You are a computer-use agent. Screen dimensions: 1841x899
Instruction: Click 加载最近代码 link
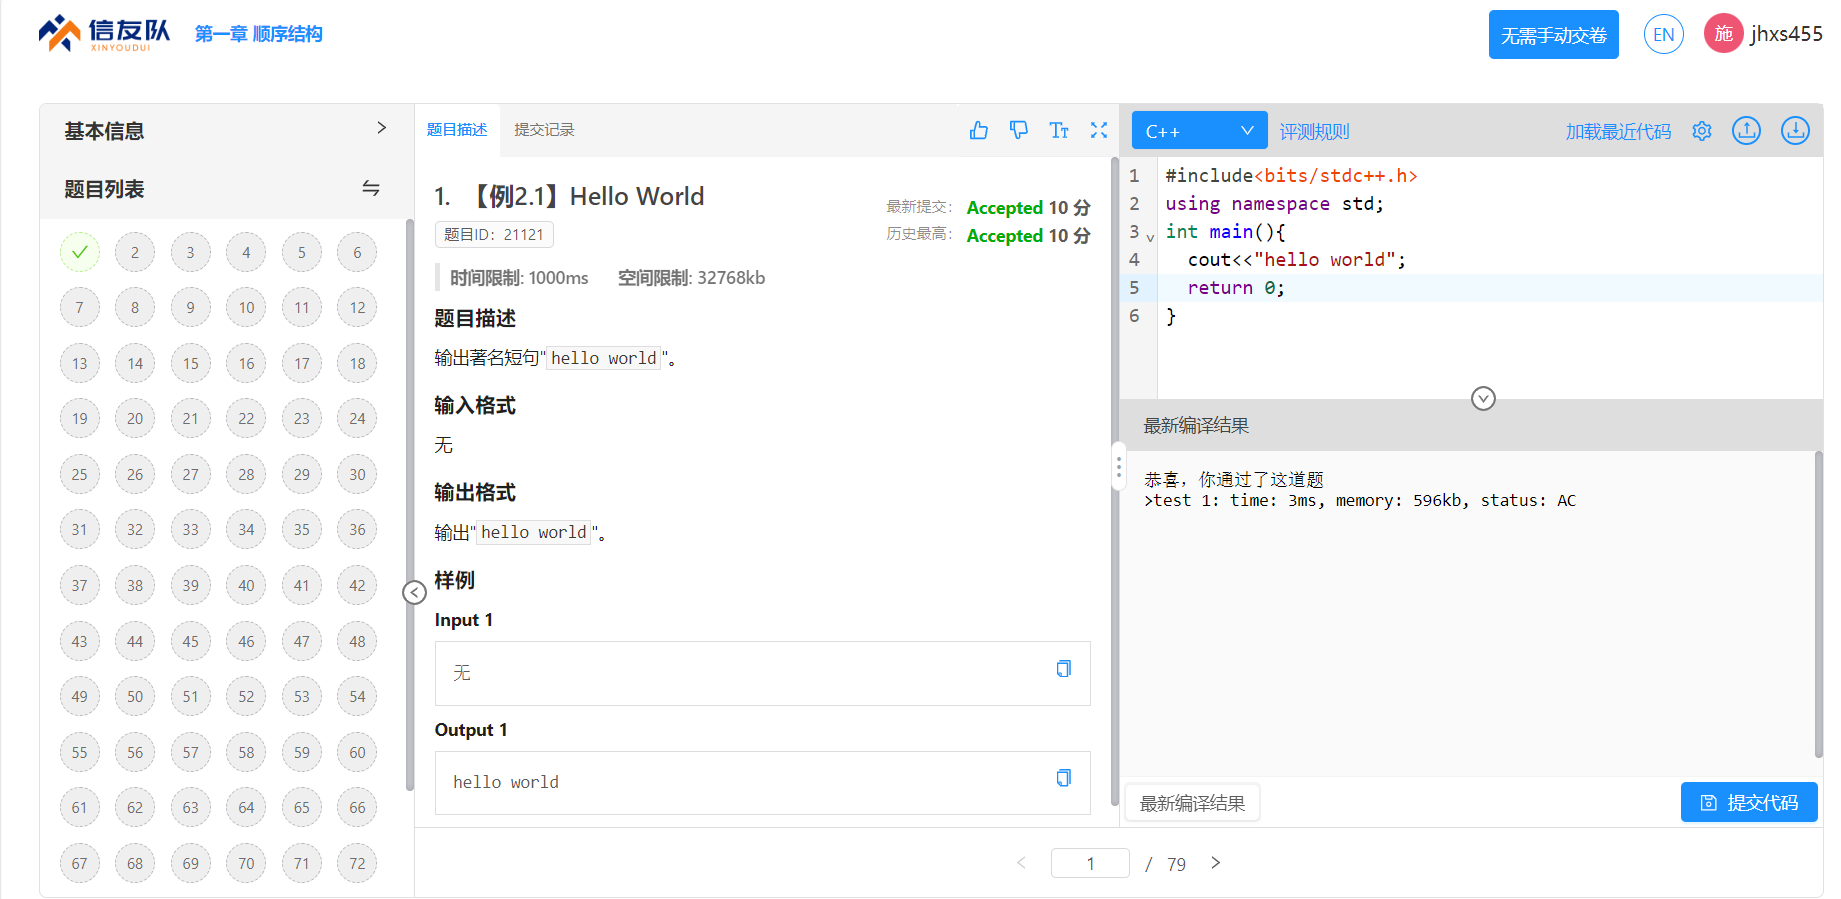pyautogui.click(x=1618, y=132)
